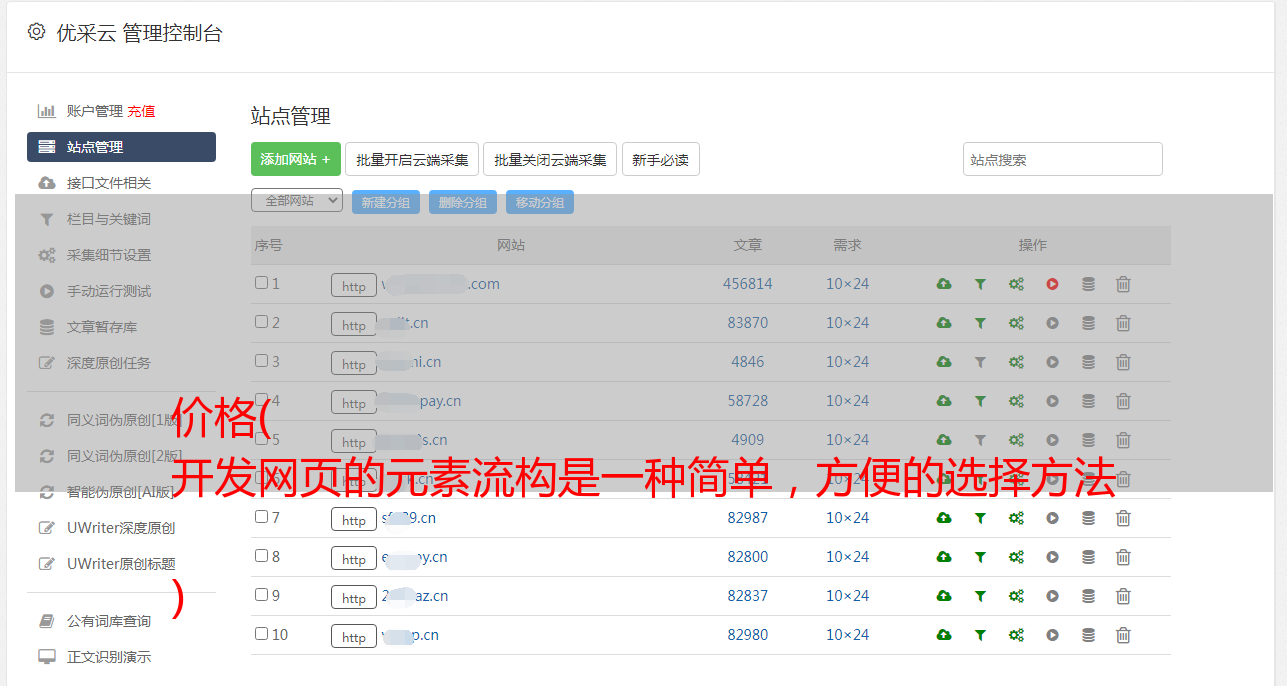
Task: Click the database stack icon in row 7
Action: pyautogui.click(x=1088, y=518)
